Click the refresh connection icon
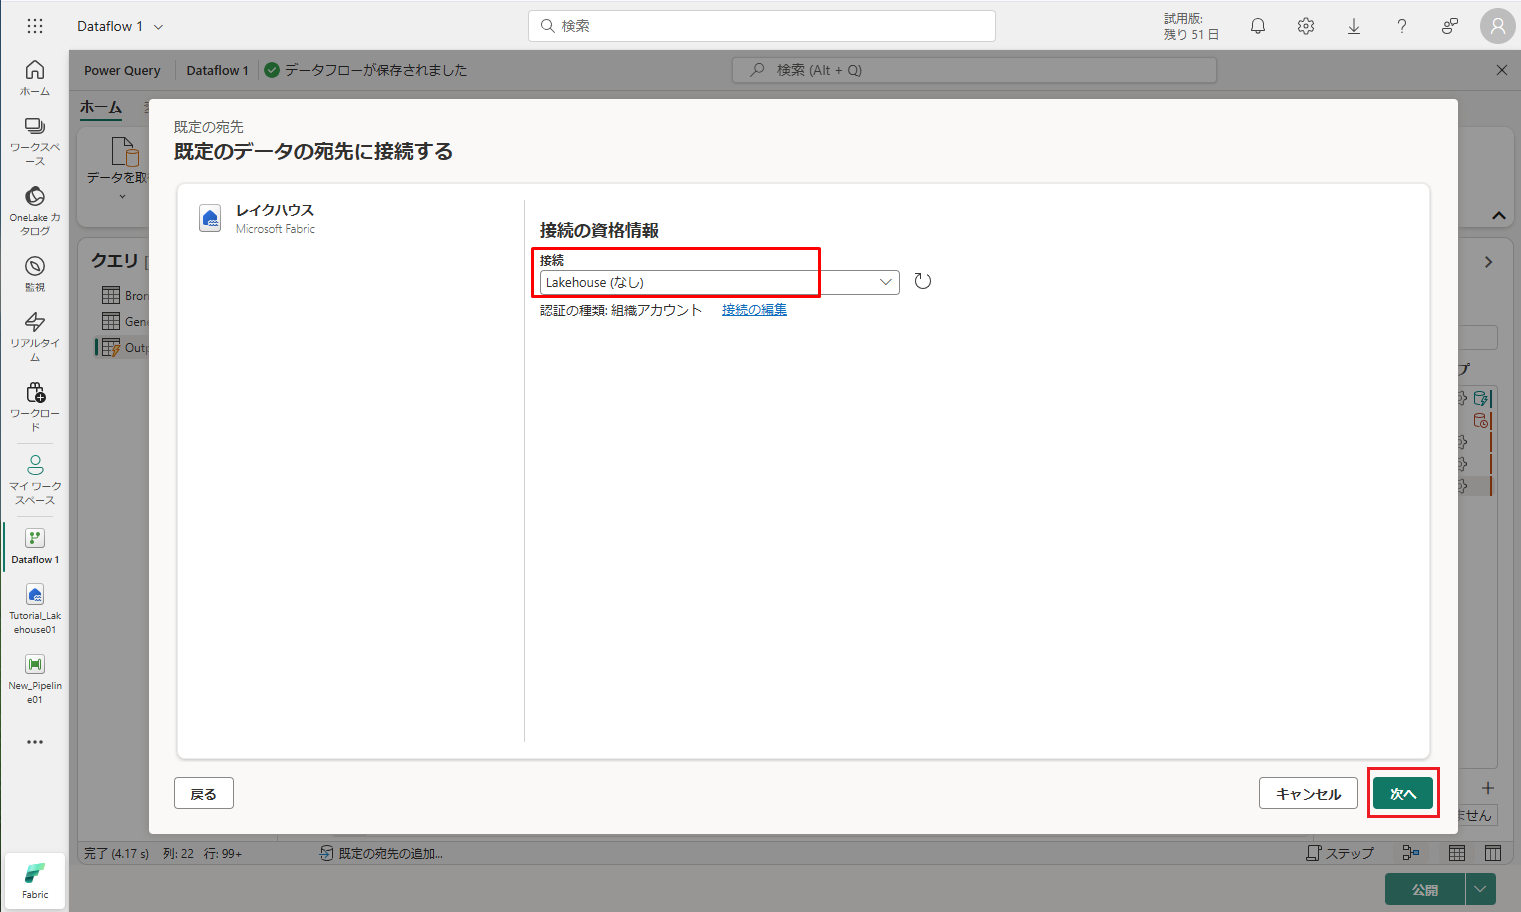1521x912 pixels. pos(922,282)
